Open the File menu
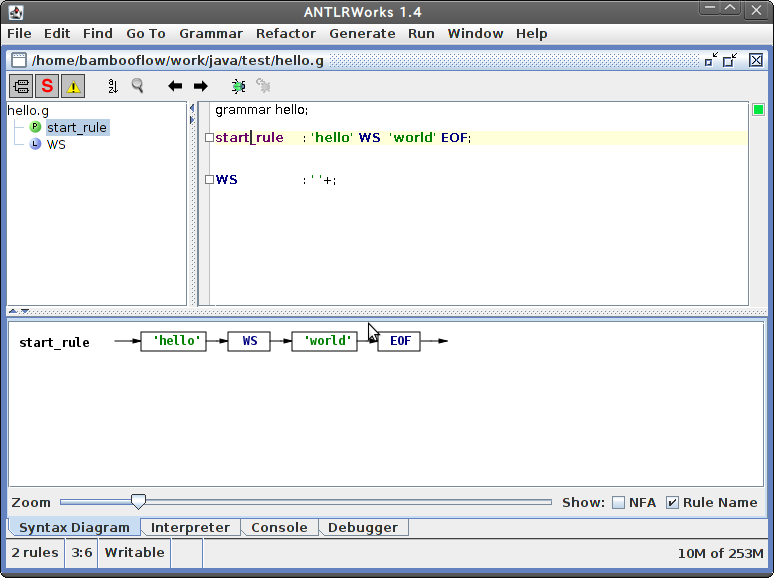 click(x=19, y=34)
